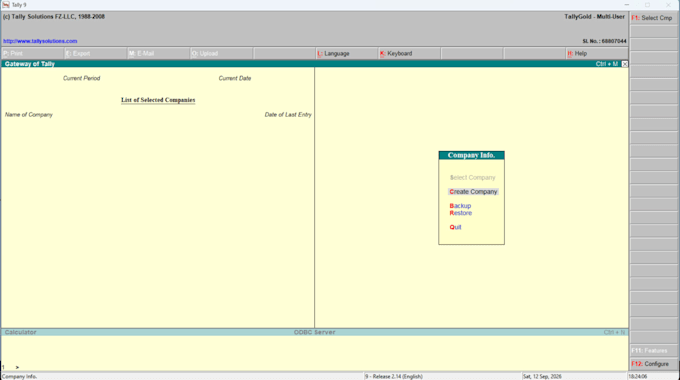The width and height of the screenshot is (680, 380).
Task: Open the Keyboard toolbar option
Action: [x=409, y=53]
